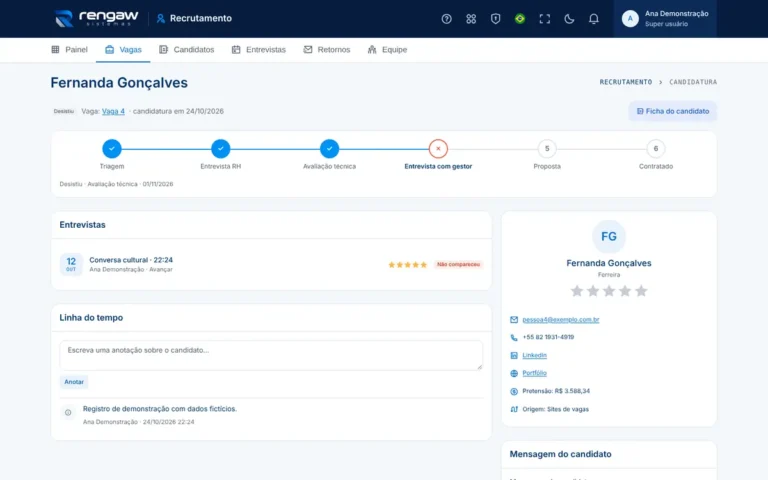The width and height of the screenshot is (768, 480).
Task: Select the Contratado stage step 6
Action: click(x=655, y=148)
